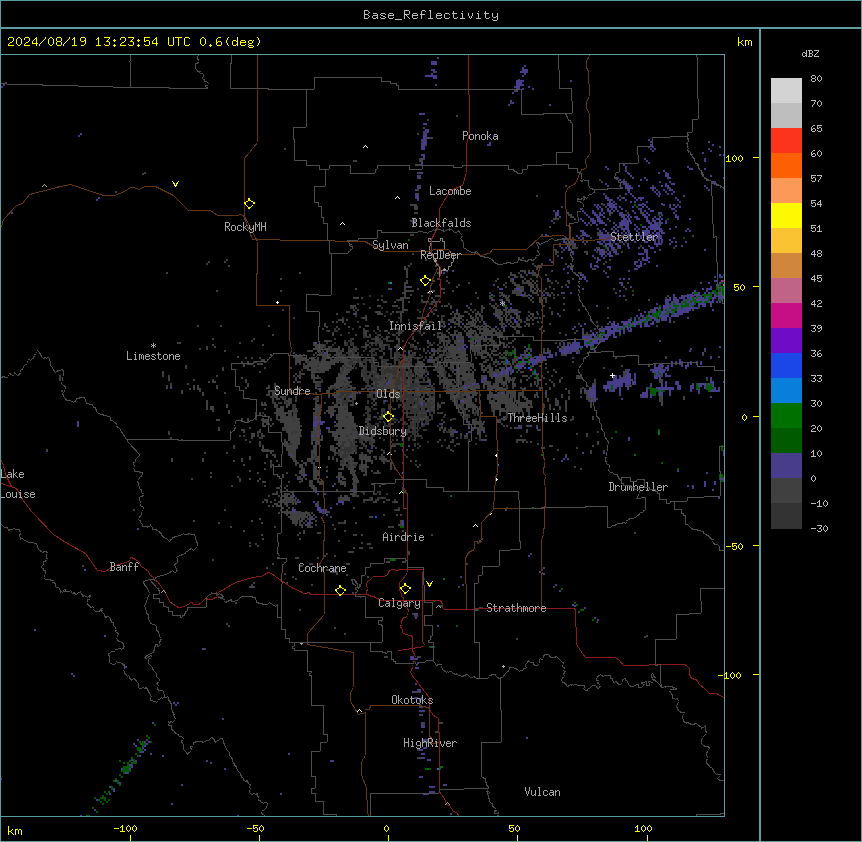
Task: Select the RedDeer city label
Action: click(x=440, y=255)
